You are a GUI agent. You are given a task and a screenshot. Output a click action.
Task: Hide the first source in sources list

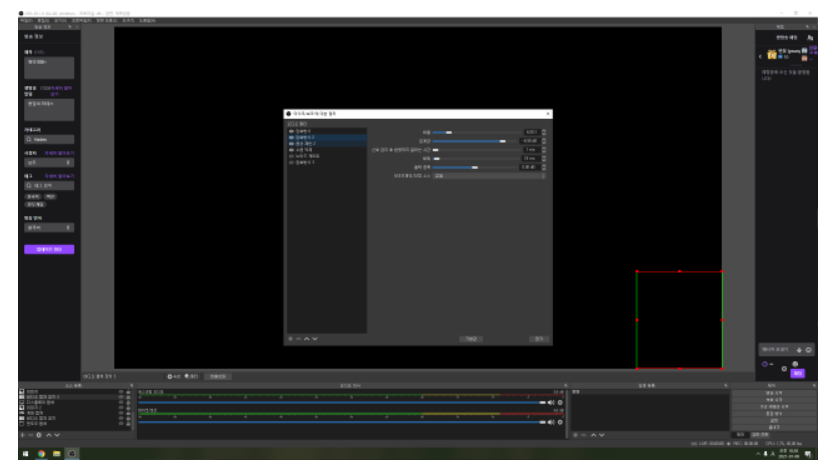tap(121, 392)
